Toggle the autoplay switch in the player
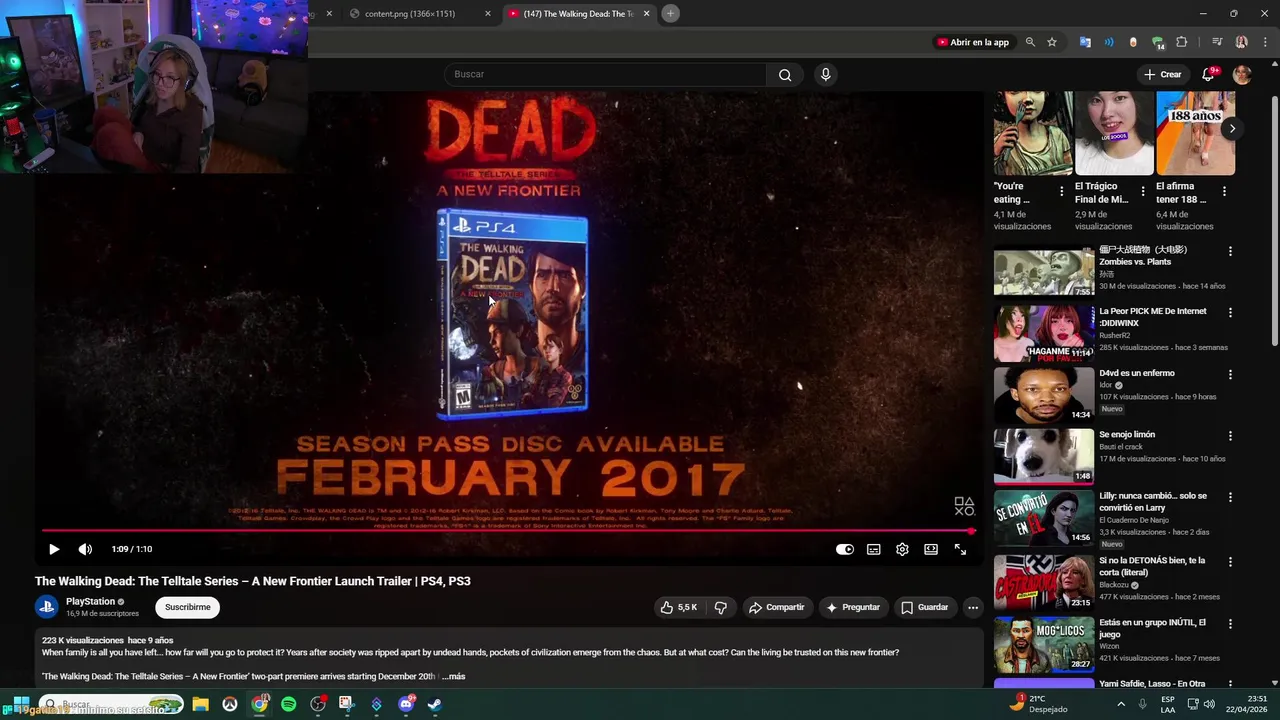The height and width of the screenshot is (720, 1280). point(845,549)
